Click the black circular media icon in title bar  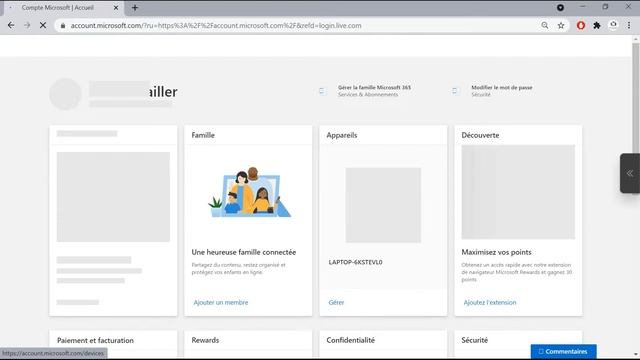pyautogui.click(x=560, y=7)
